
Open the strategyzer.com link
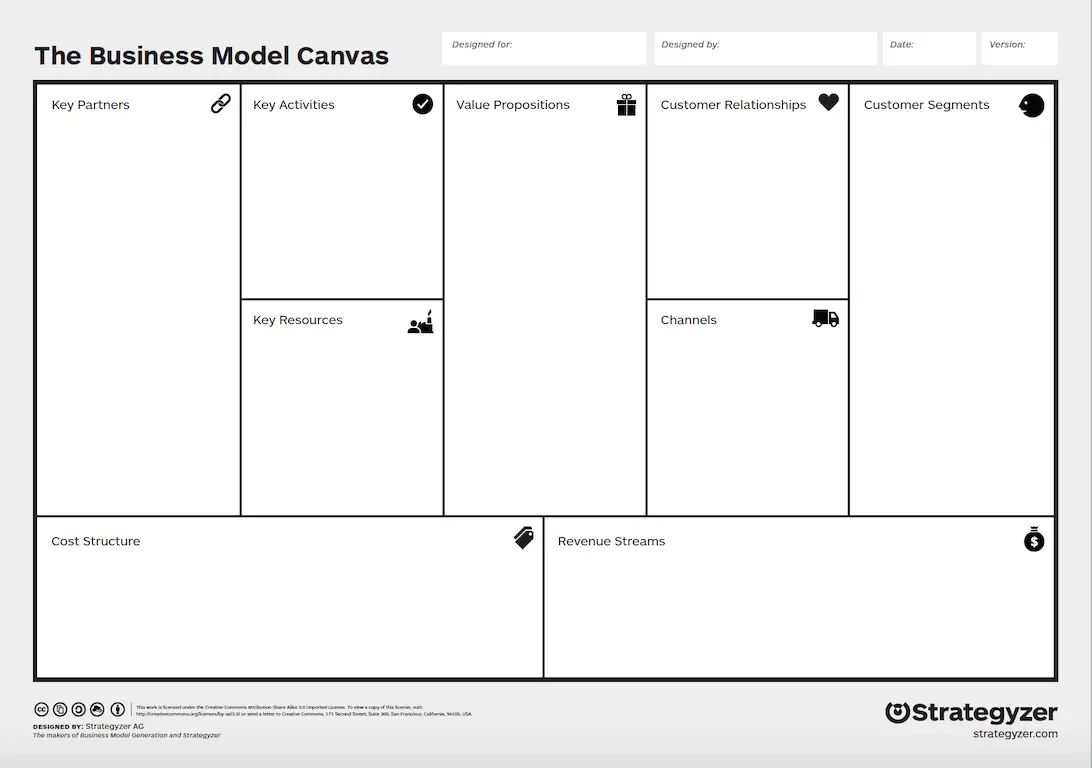coord(1014,731)
